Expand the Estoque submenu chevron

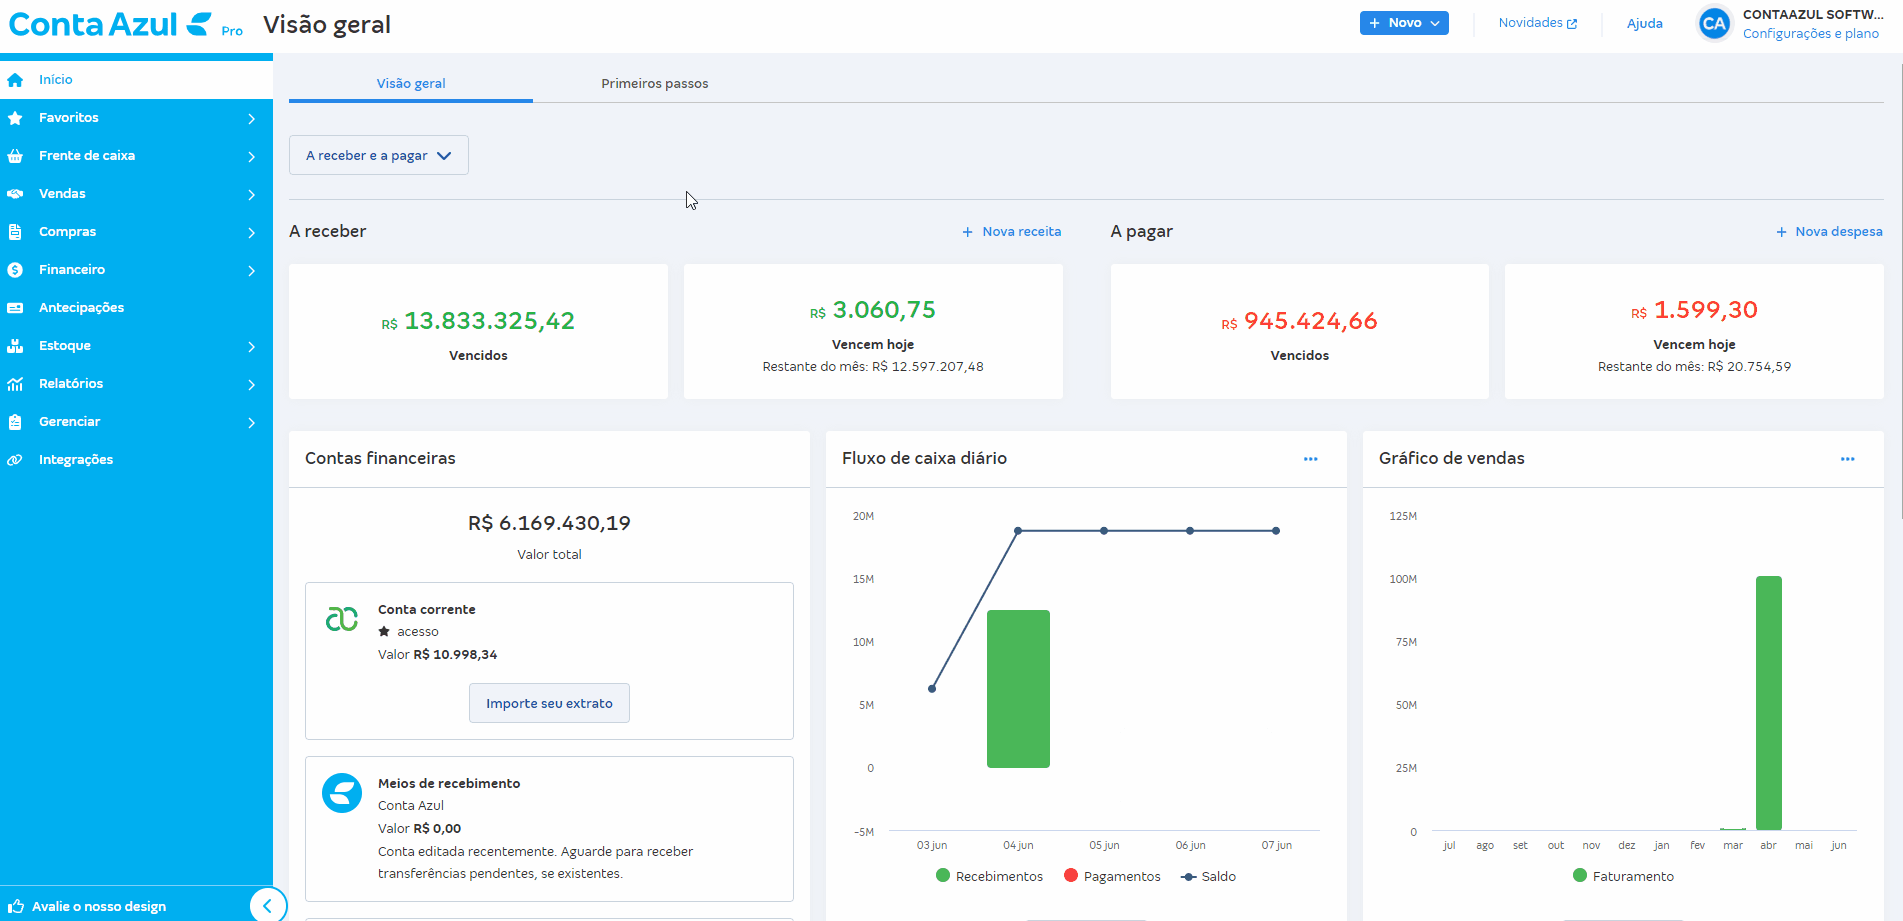[x=251, y=347]
